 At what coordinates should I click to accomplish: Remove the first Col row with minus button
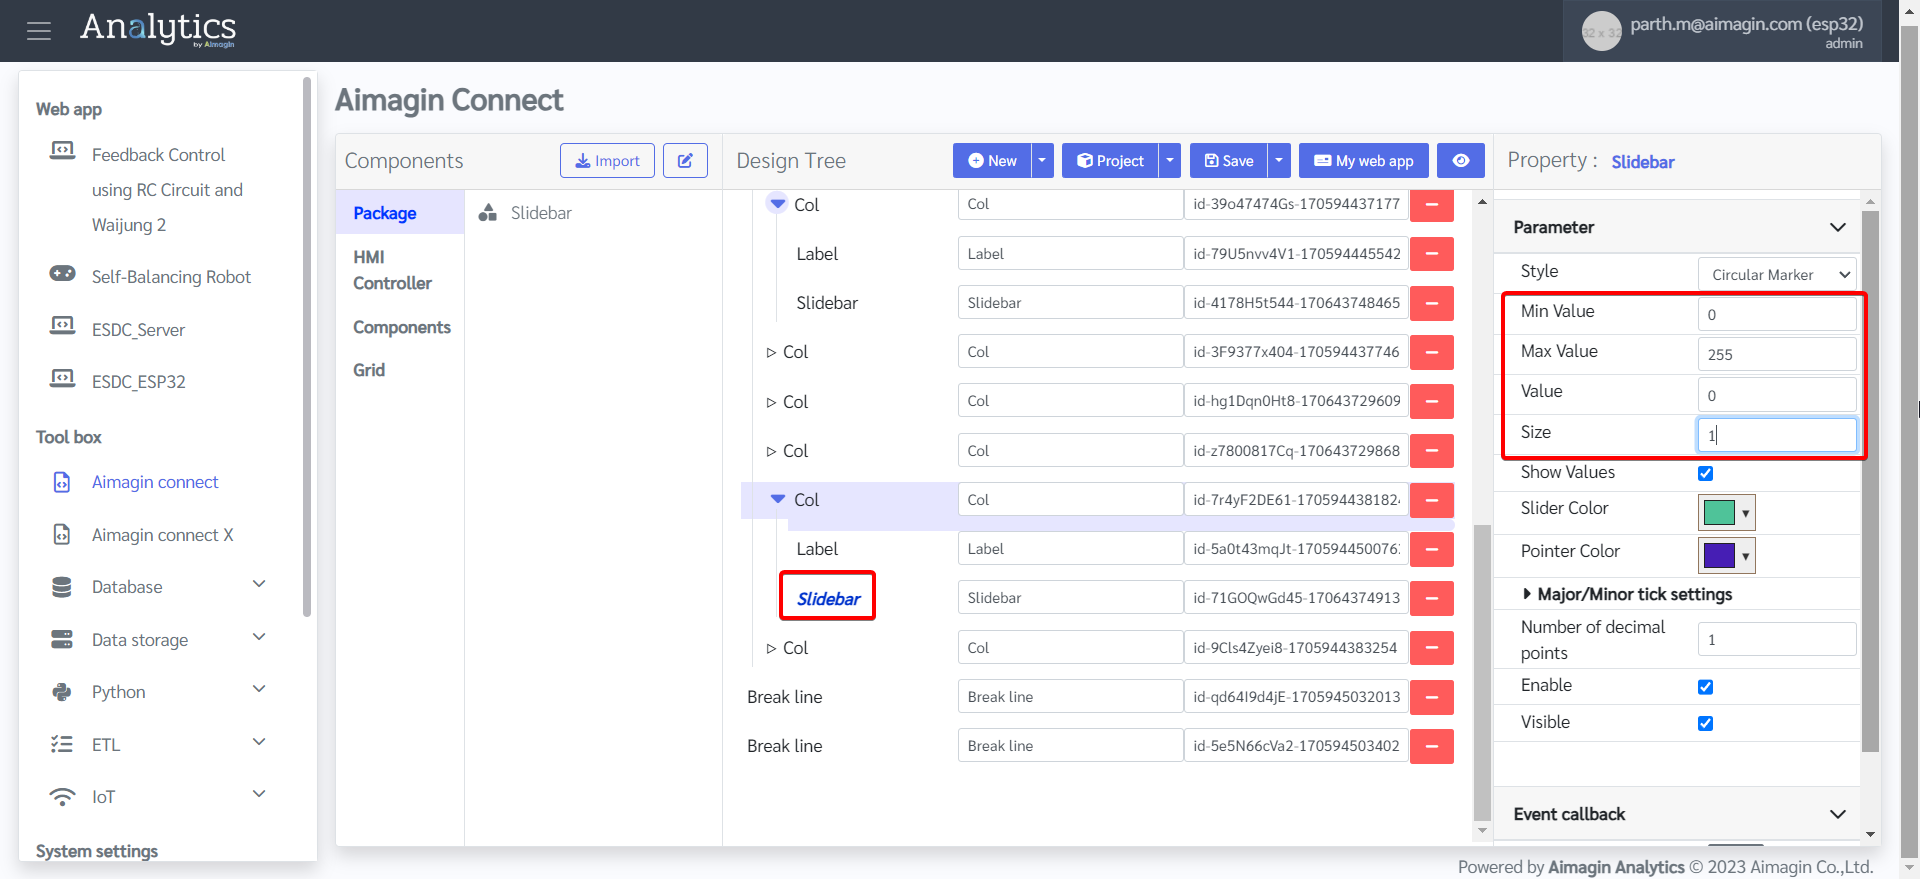[1432, 204]
